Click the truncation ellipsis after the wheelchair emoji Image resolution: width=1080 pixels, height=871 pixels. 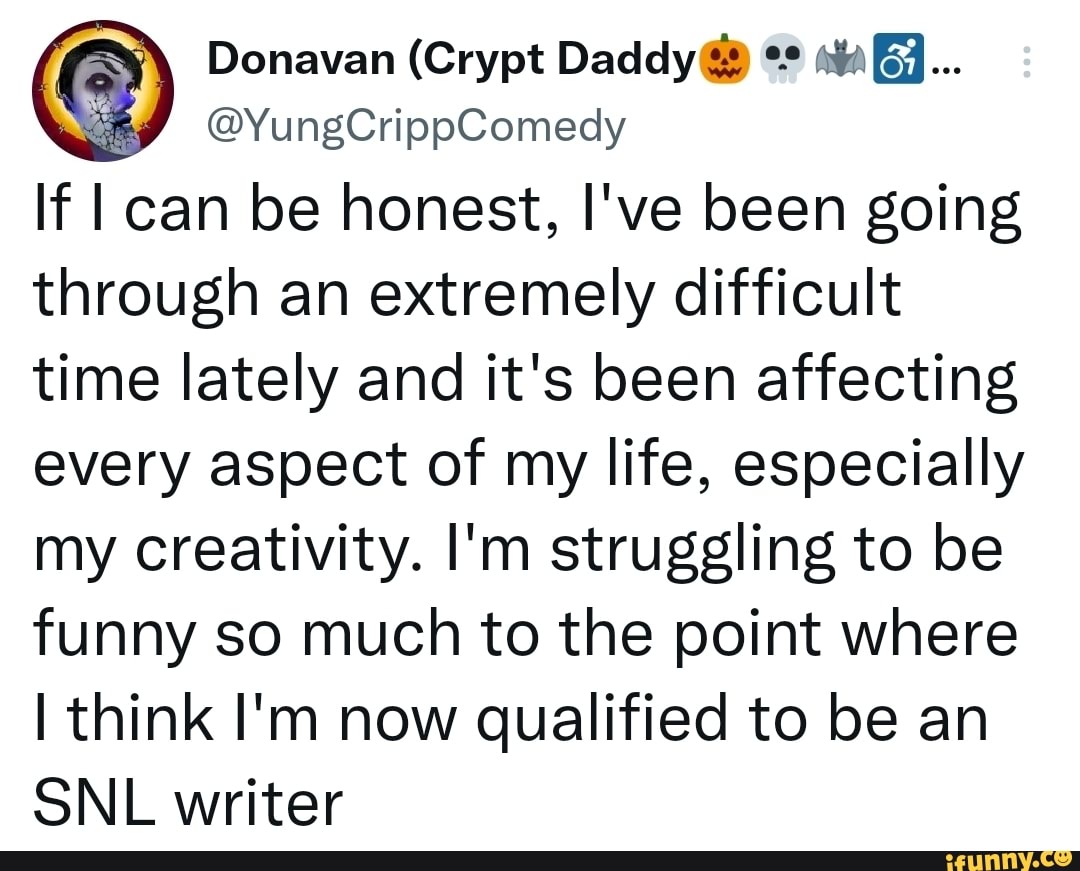[943, 68]
